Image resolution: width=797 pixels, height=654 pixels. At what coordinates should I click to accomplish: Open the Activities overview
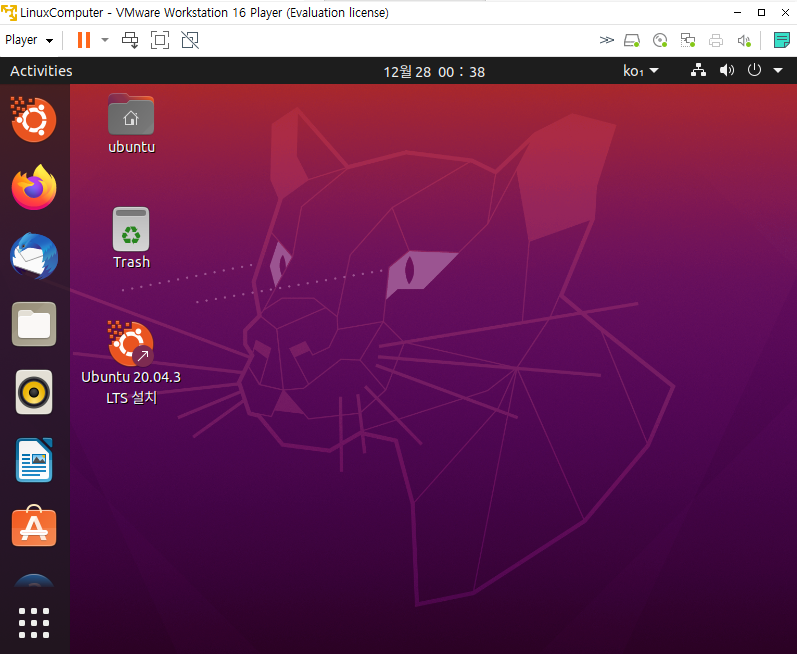coord(41,71)
